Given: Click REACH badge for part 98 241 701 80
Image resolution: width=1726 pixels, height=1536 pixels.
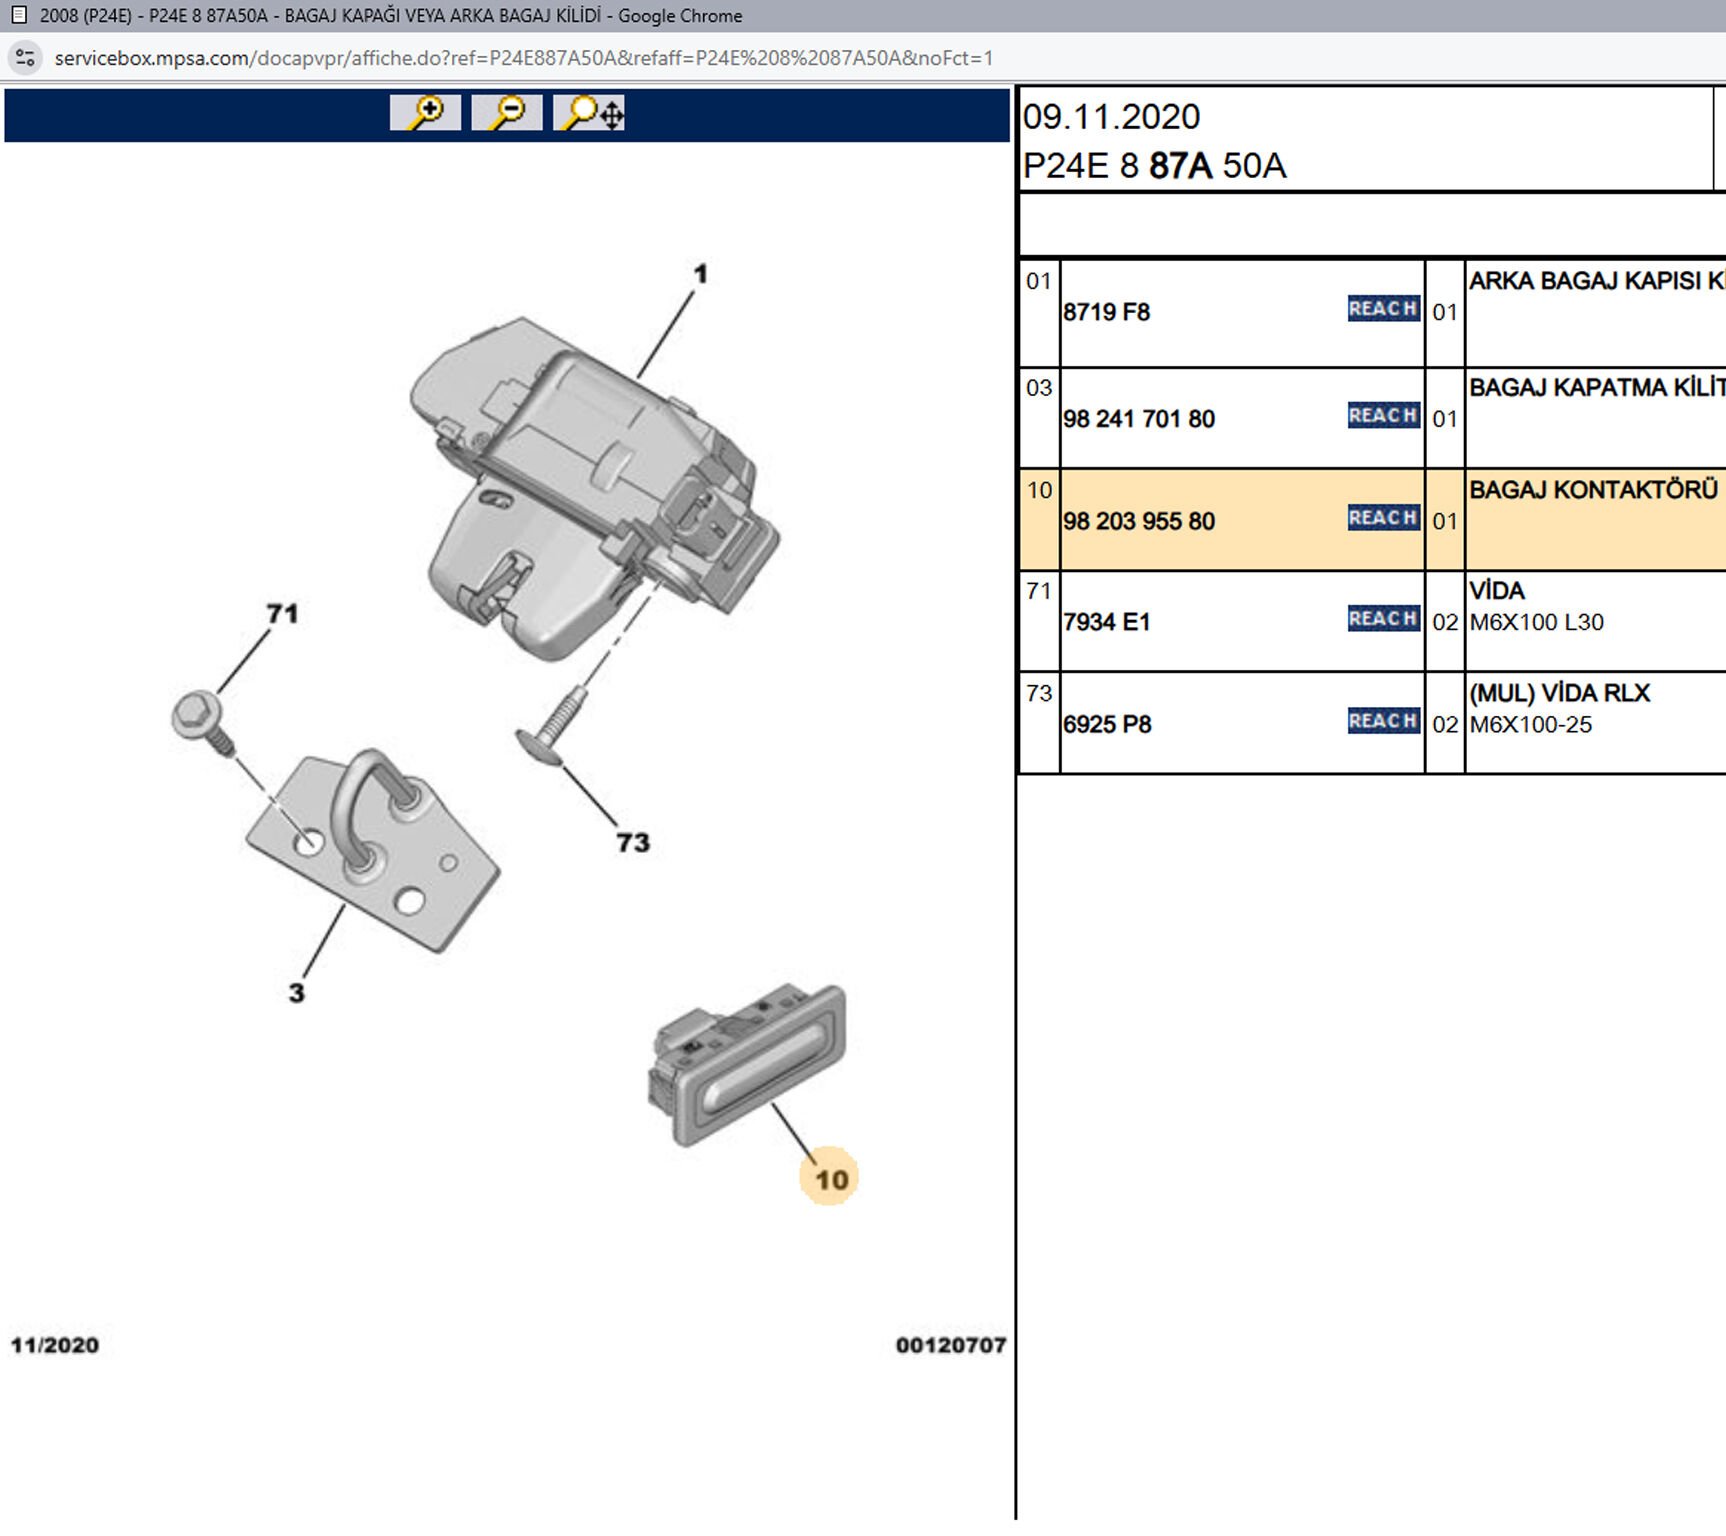Looking at the screenshot, I should coord(1383,416).
